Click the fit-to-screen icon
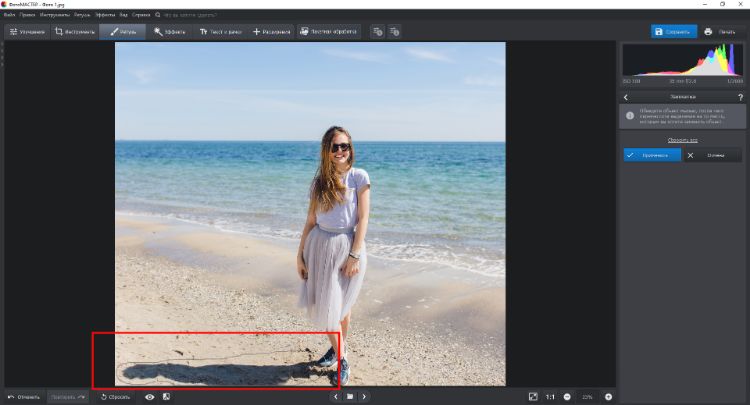Image resolution: width=750 pixels, height=405 pixels. pyautogui.click(x=533, y=397)
